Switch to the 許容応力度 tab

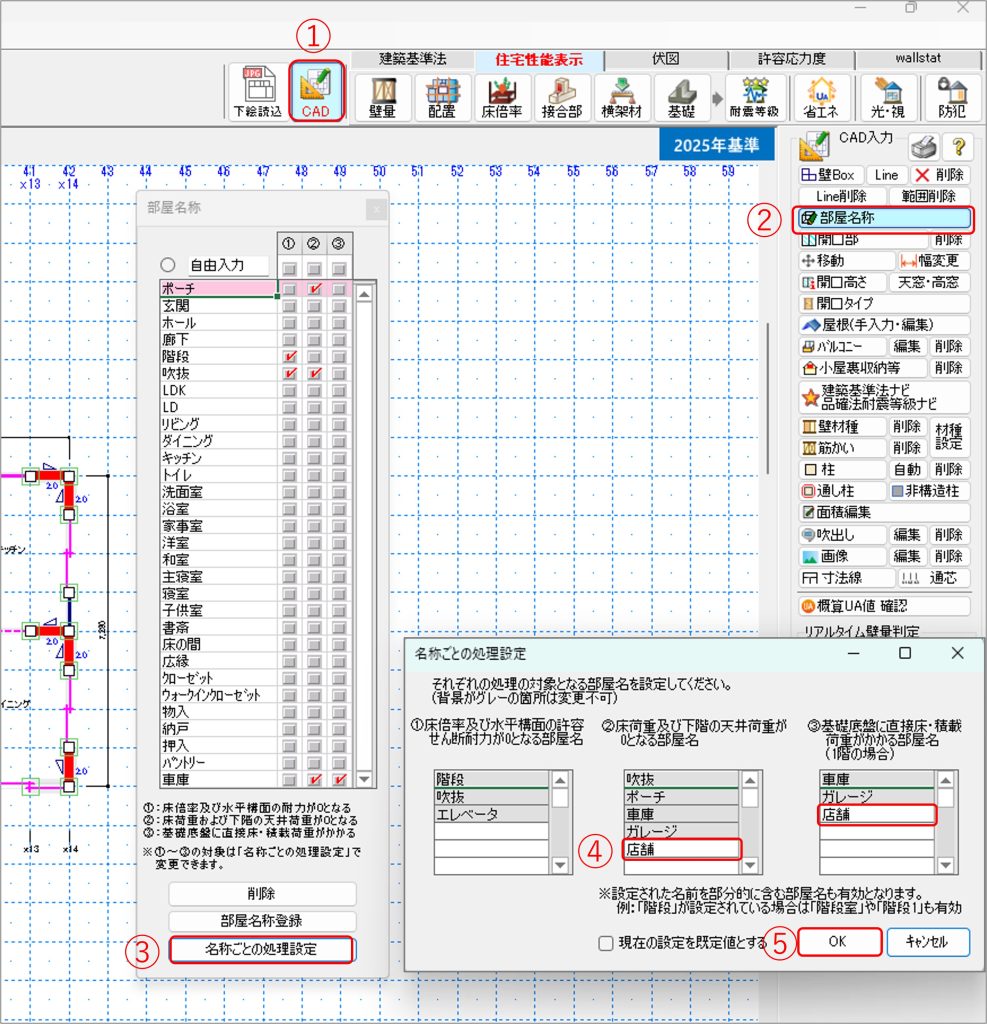pos(791,59)
